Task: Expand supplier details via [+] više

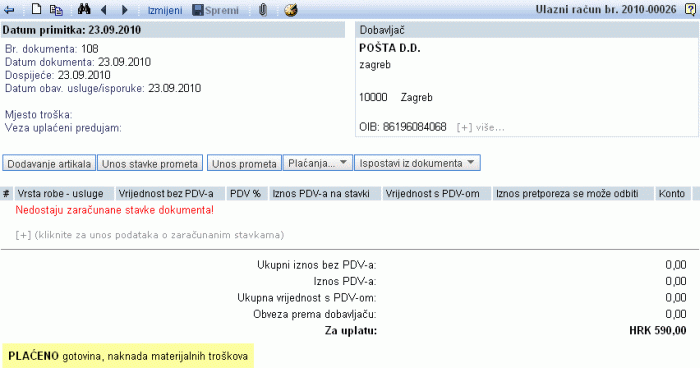Action: coord(480,128)
